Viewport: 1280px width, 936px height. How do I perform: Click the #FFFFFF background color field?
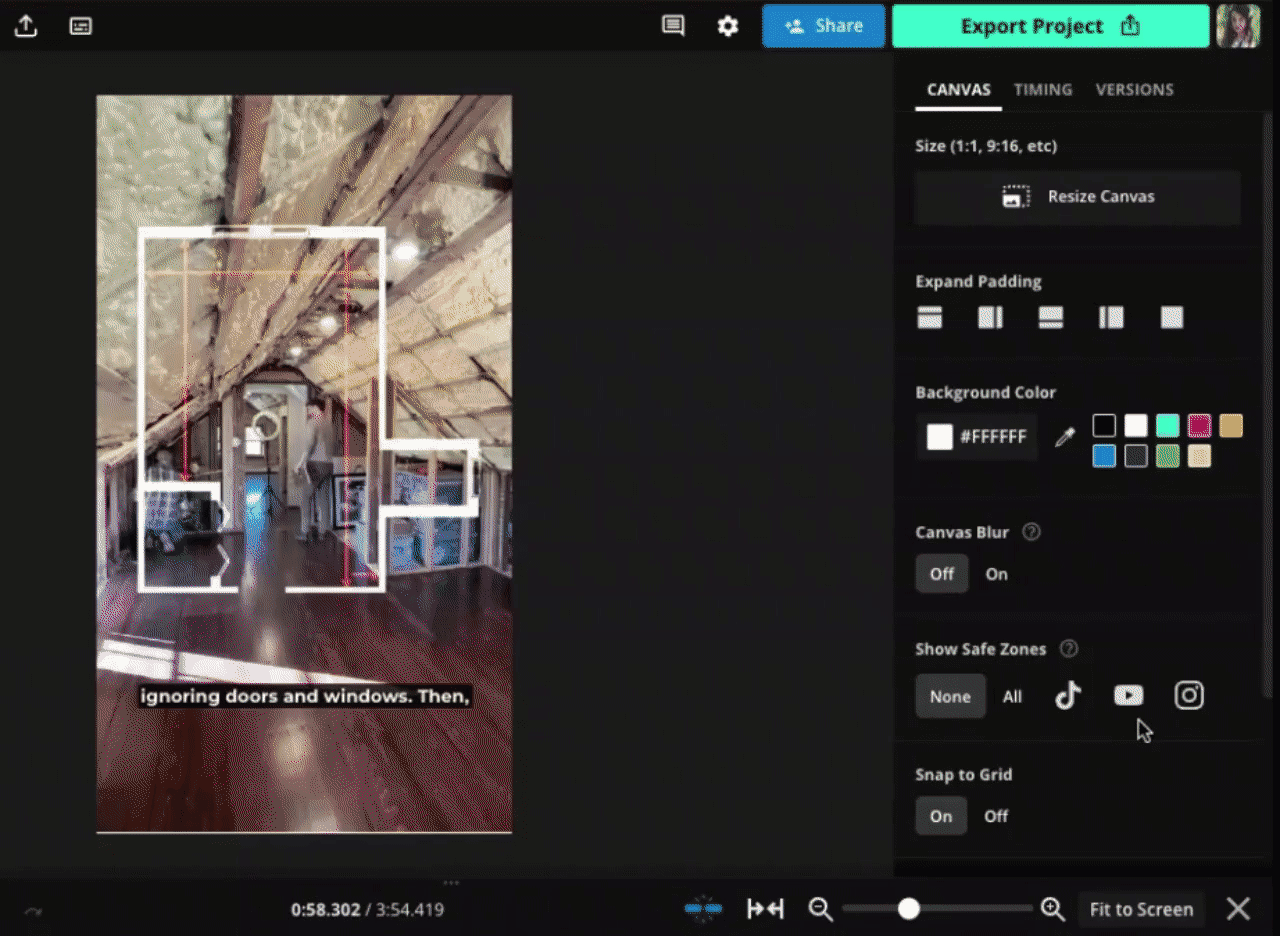pyautogui.click(x=977, y=437)
